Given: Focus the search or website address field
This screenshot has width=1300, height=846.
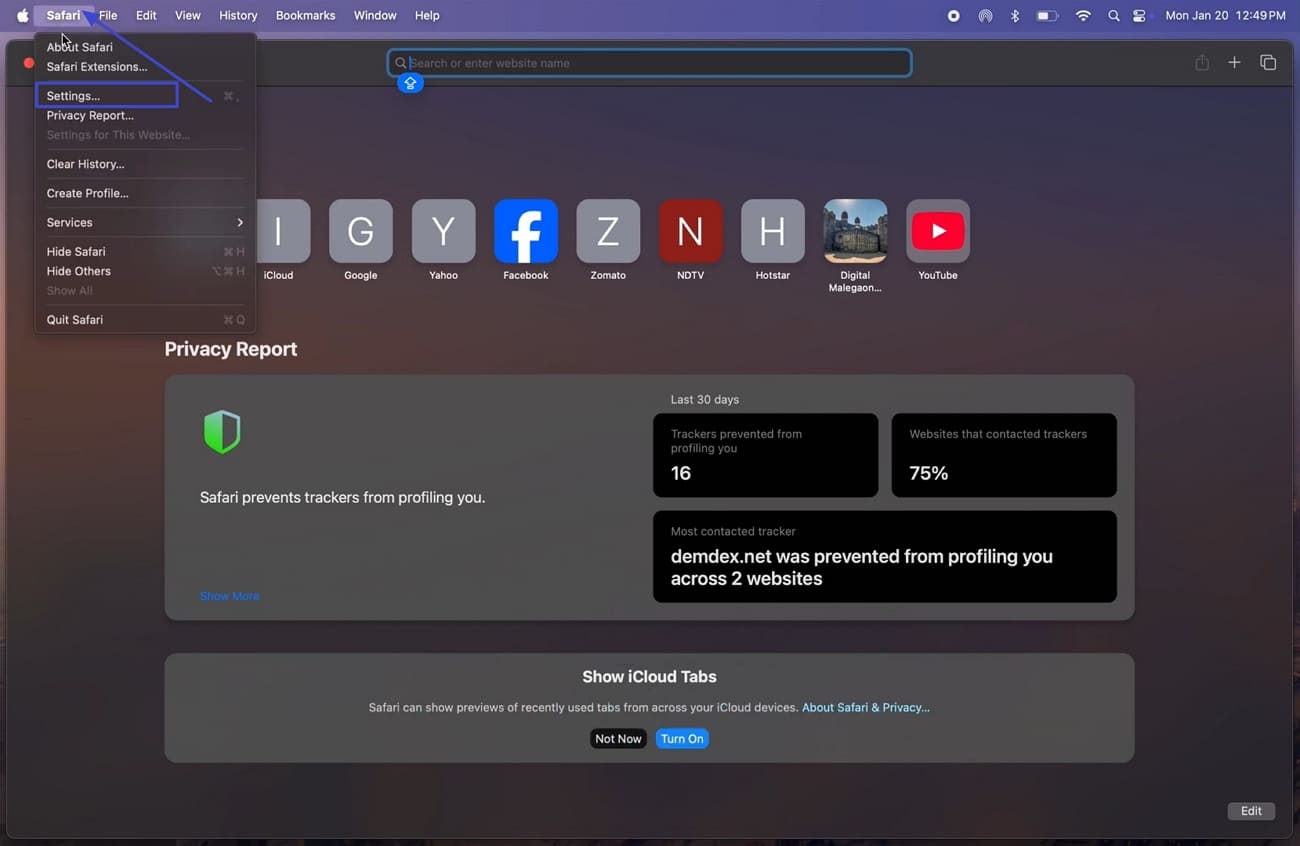Looking at the screenshot, I should pos(650,63).
